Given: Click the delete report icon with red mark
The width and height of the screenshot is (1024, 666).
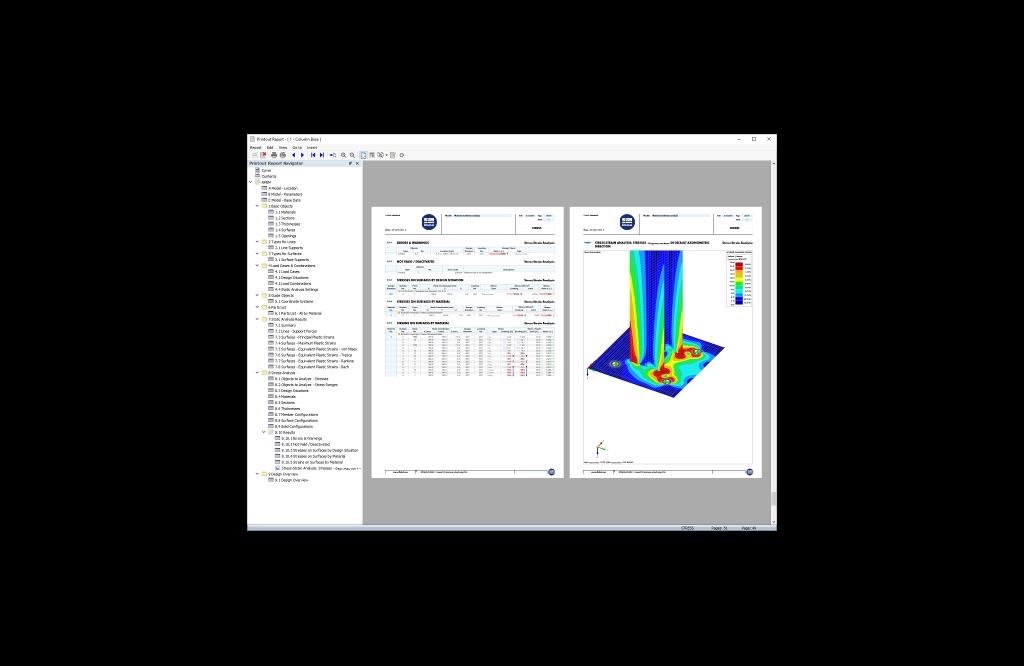Looking at the screenshot, I should click(x=263, y=155).
